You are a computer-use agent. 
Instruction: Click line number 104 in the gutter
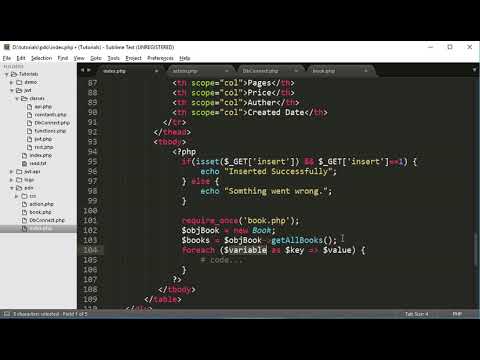click(90, 250)
